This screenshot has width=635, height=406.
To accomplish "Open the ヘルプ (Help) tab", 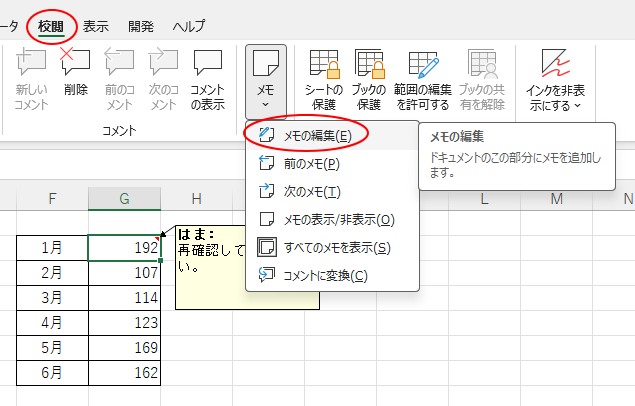I will pos(189,27).
